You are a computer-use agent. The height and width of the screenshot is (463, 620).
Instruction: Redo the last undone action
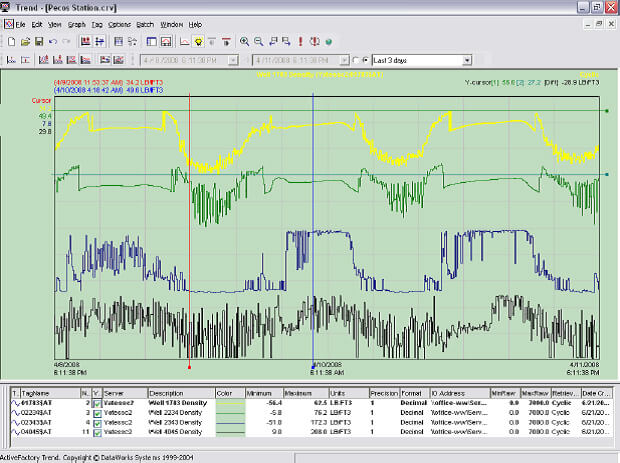[66, 42]
